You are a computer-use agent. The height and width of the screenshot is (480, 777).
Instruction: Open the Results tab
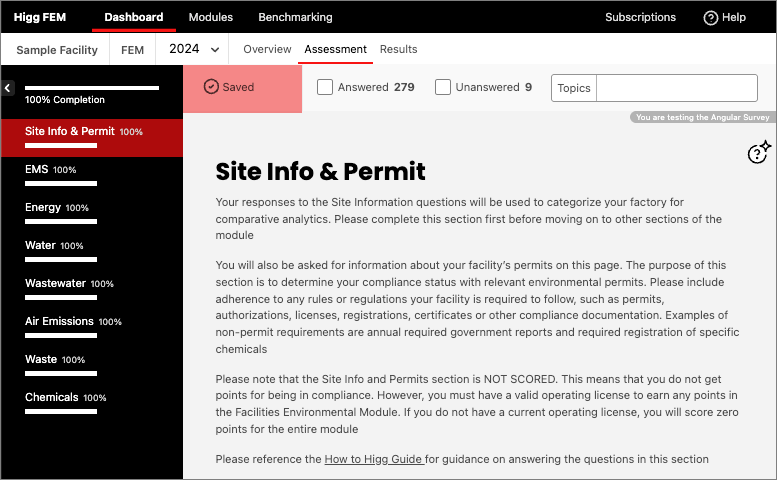point(398,49)
